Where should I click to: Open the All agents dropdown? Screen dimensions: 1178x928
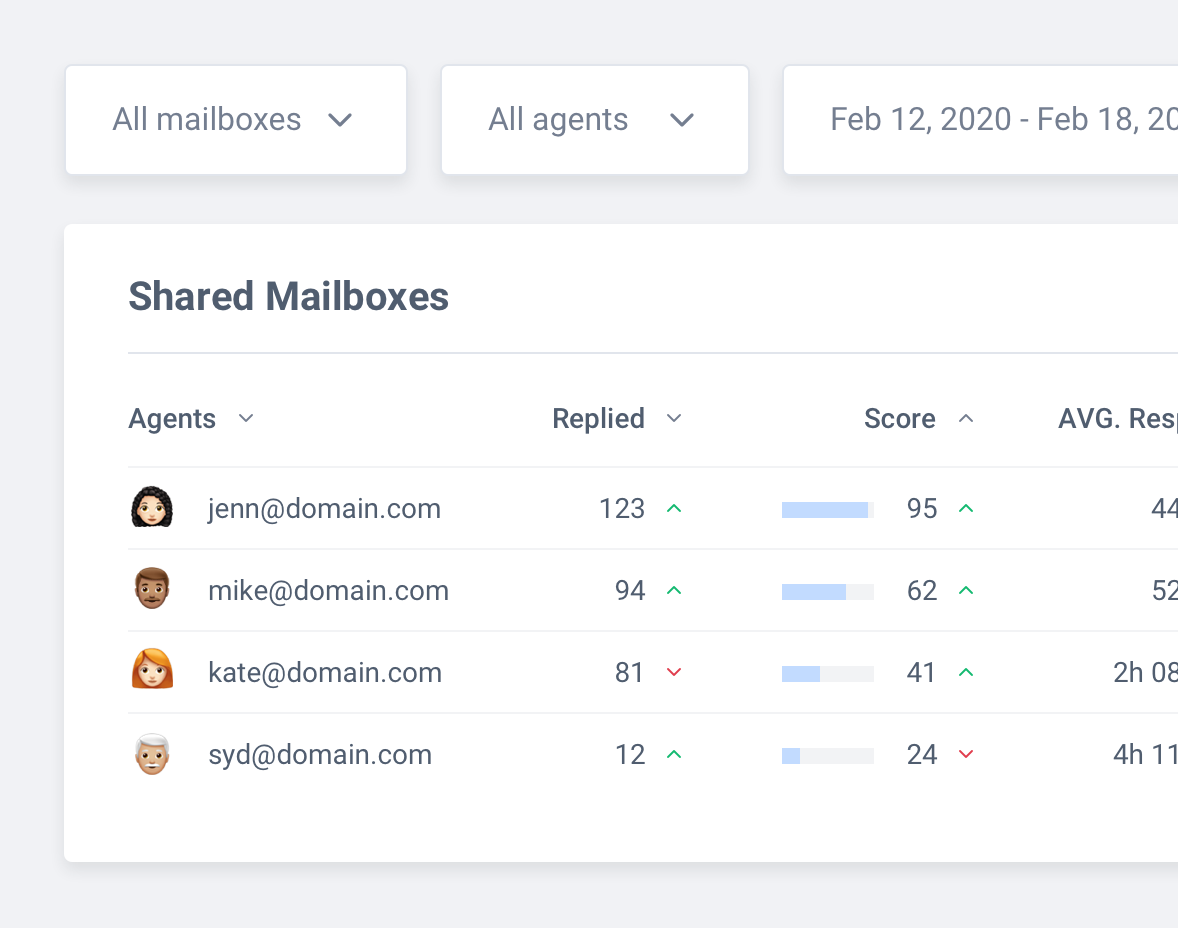pyautogui.click(x=594, y=119)
